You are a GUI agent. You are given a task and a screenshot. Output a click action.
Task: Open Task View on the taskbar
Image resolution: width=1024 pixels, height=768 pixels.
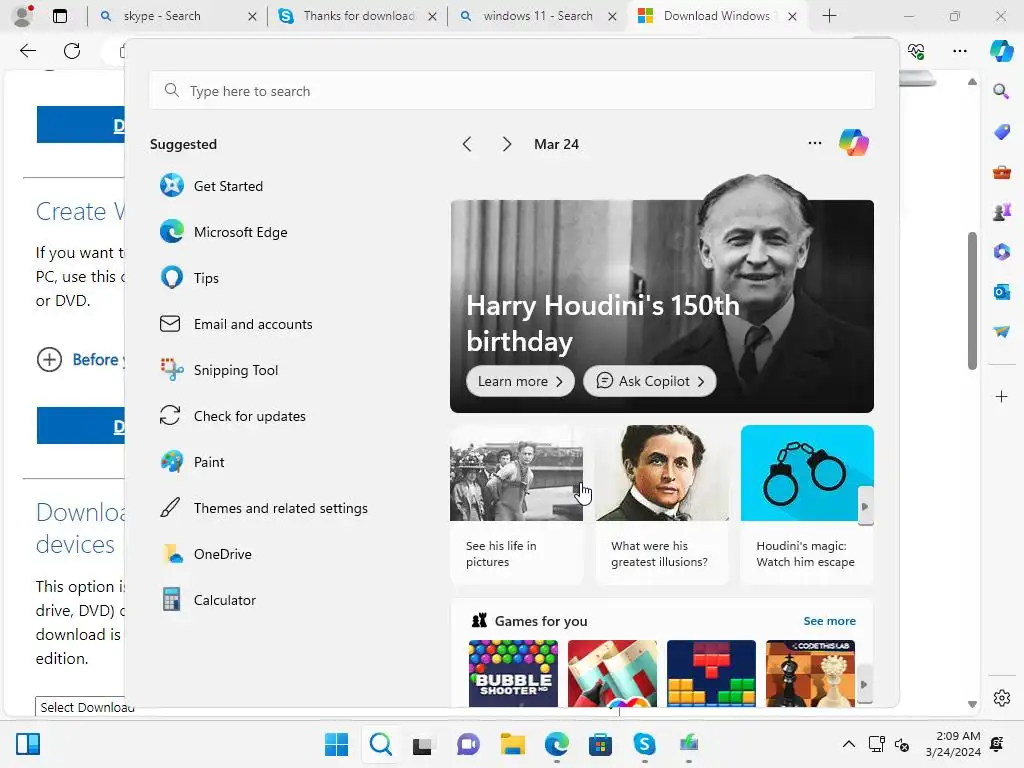pos(423,744)
